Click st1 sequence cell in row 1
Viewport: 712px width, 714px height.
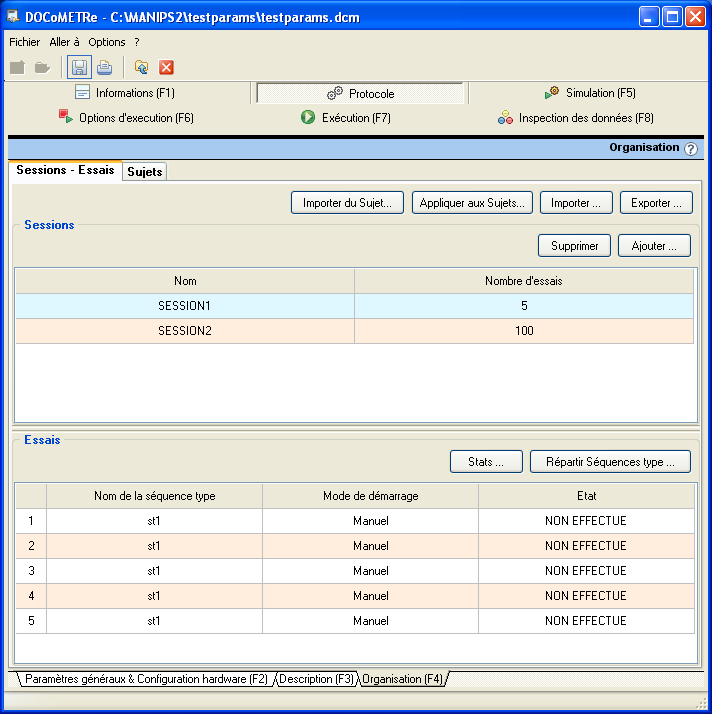point(154,520)
